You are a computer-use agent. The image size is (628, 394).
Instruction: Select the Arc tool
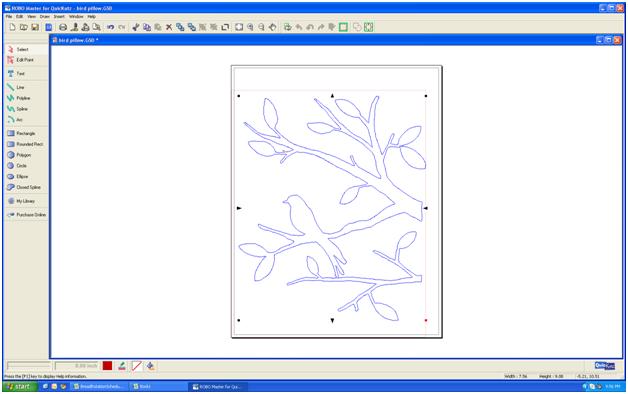(x=26, y=120)
